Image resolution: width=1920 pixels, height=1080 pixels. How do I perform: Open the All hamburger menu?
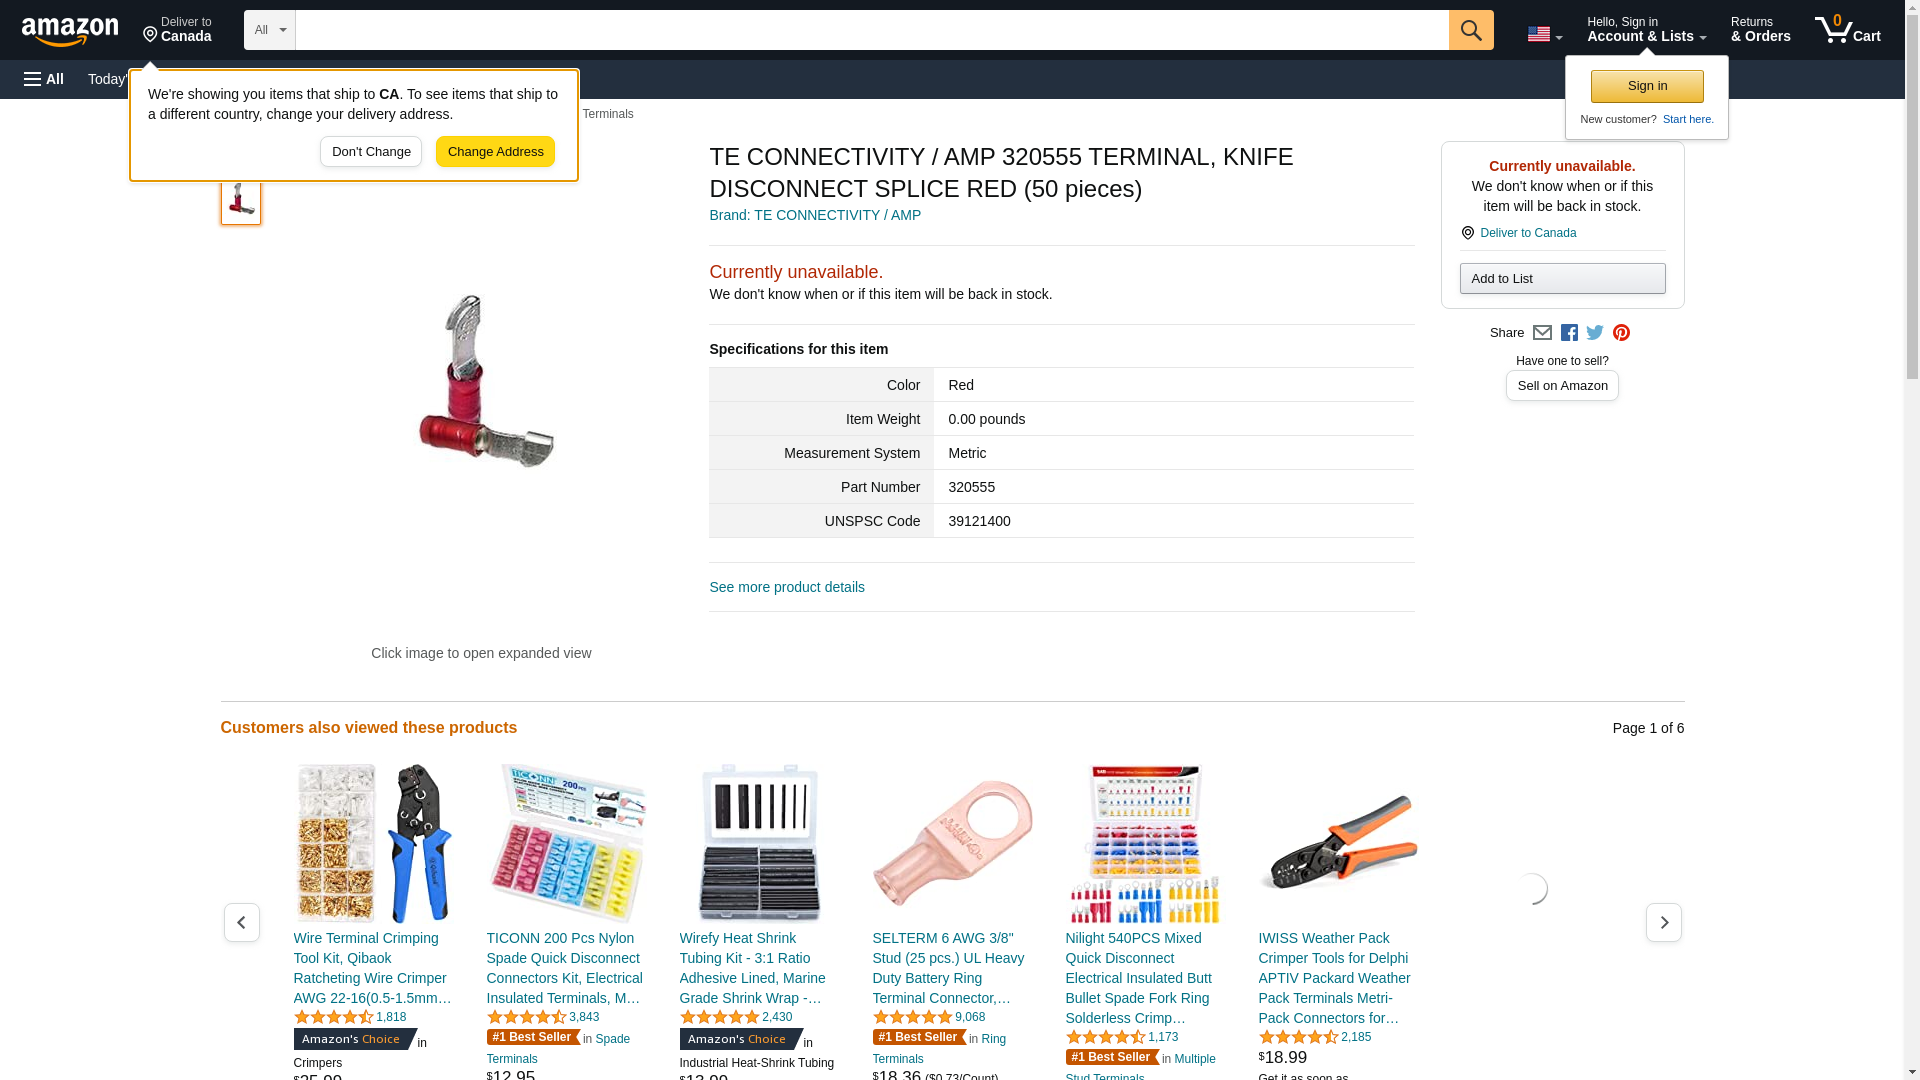pos(44,79)
